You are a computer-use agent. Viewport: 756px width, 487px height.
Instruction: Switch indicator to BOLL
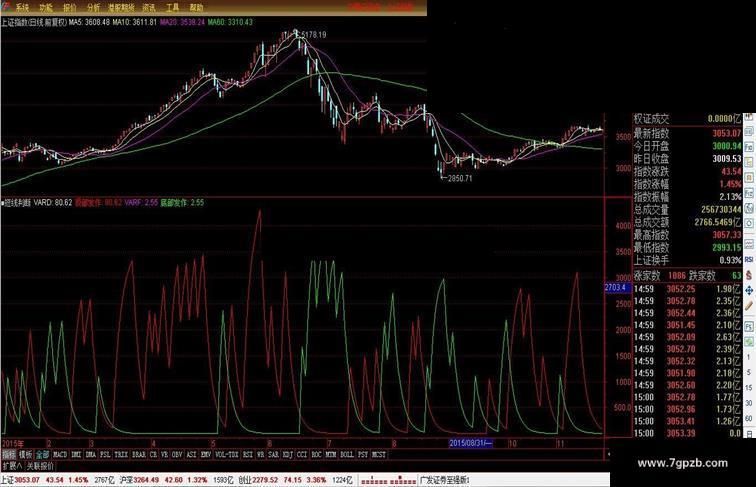[347, 454]
